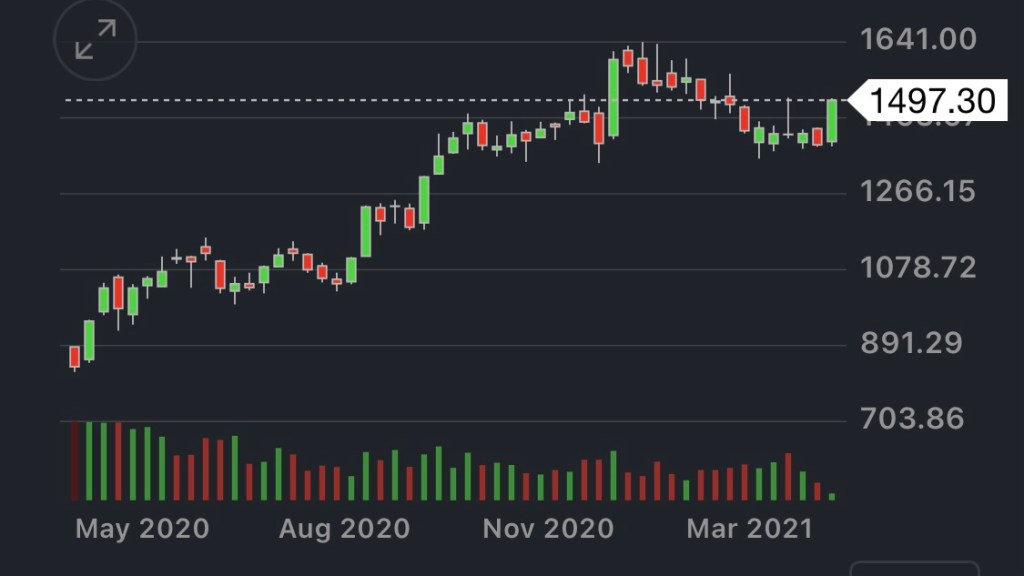The height and width of the screenshot is (576, 1024).
Task: Click the last small green volume bar
Action: pos(832,495)
